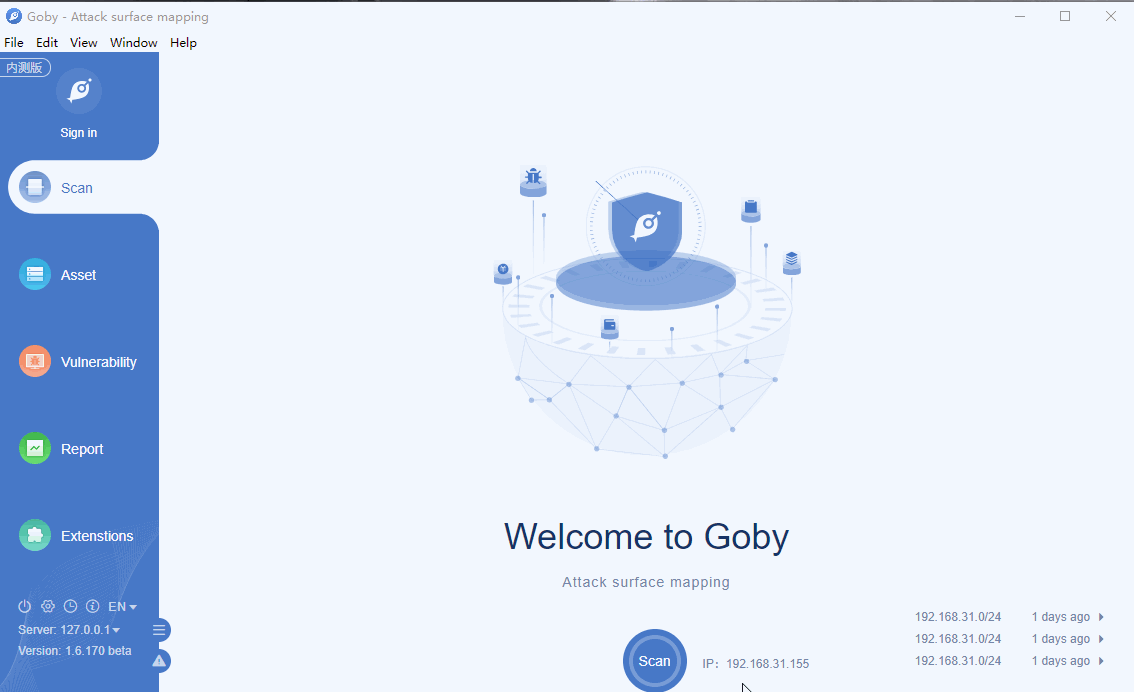Screen dimensions: 1134x692
Task: Click the warning triangle icon on sidebar edge
Action: [x=159, y=661]
